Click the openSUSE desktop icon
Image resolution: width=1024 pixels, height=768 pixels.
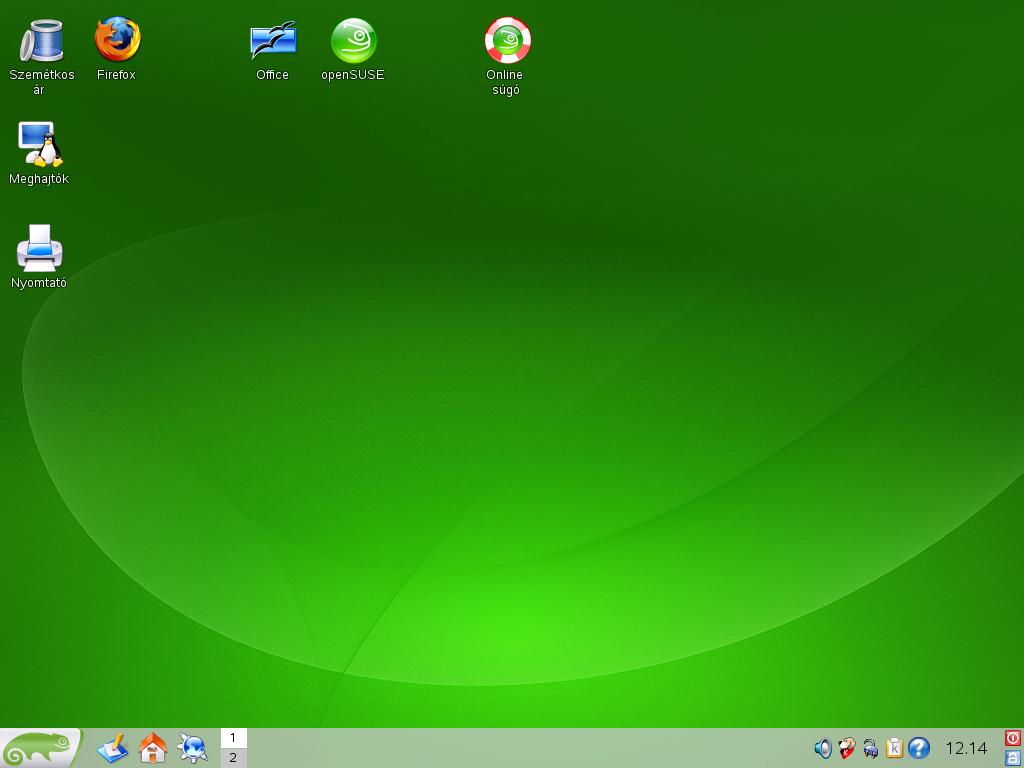(353, 40)
